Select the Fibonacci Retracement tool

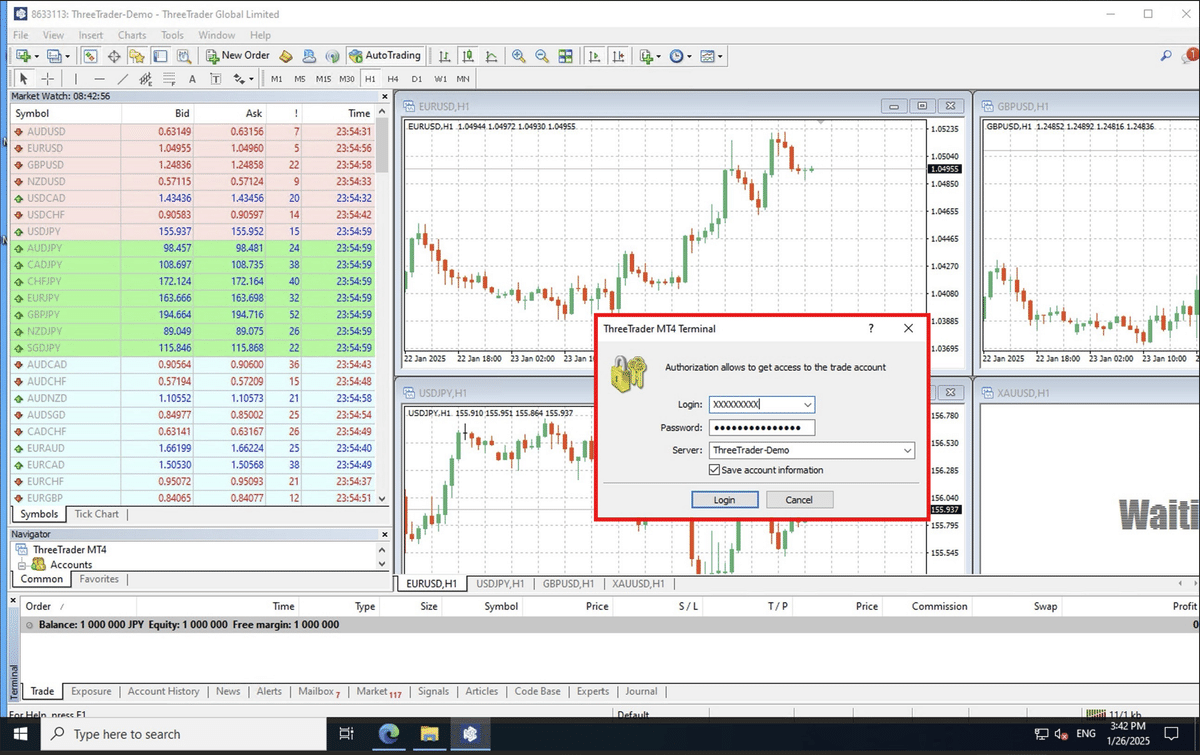click(169, 78)
